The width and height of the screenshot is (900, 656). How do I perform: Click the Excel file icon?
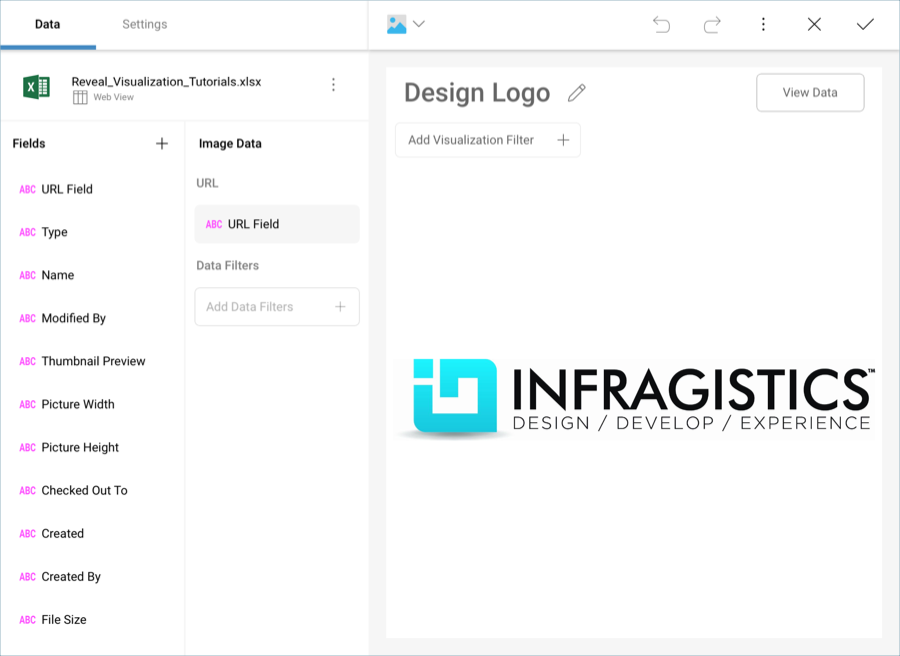37,87
